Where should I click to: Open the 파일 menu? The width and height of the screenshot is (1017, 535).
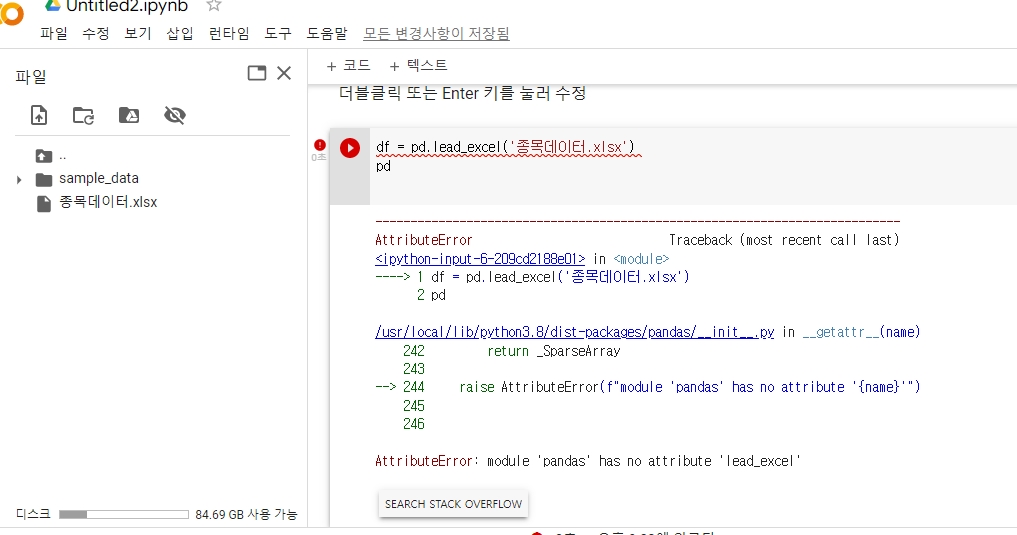pos(54,33)
